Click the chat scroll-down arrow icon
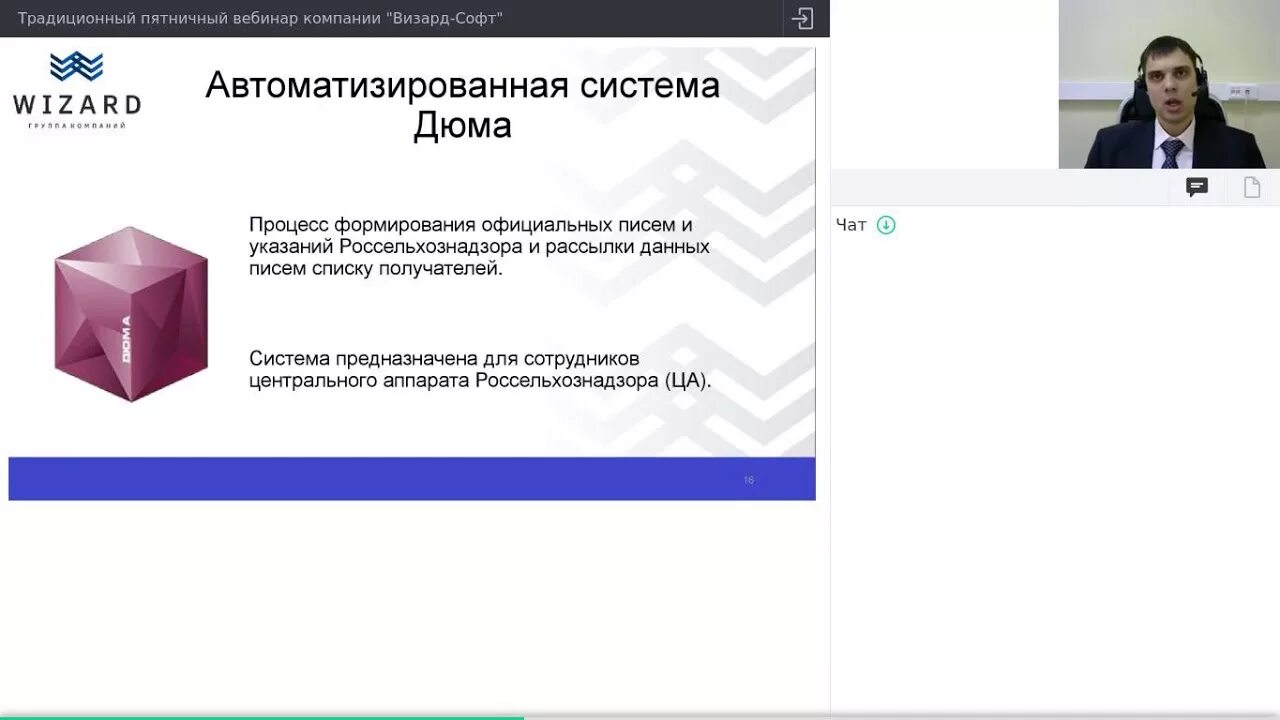Screen dimensions: 1280x720 click(886, 225)
